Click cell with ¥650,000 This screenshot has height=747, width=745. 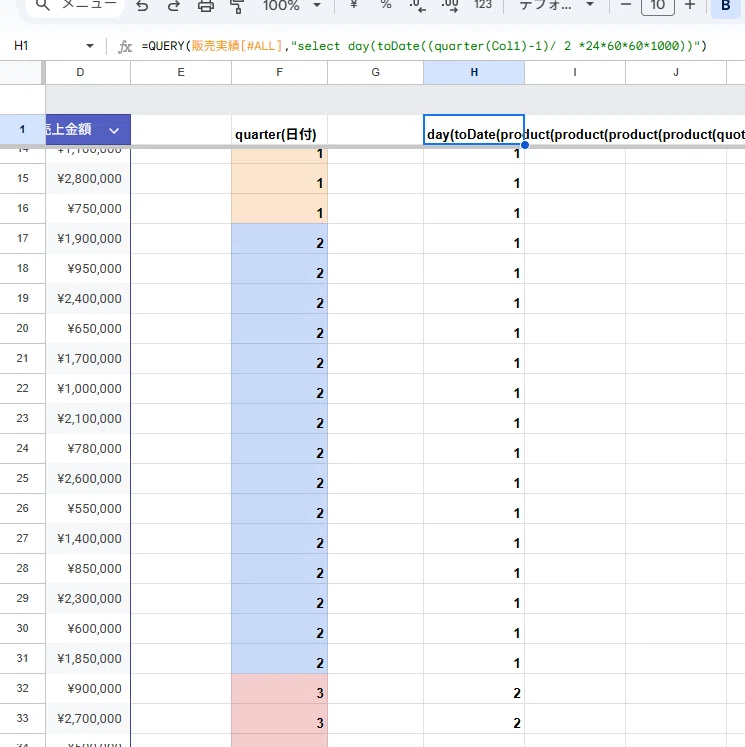[x=88, y=329]
